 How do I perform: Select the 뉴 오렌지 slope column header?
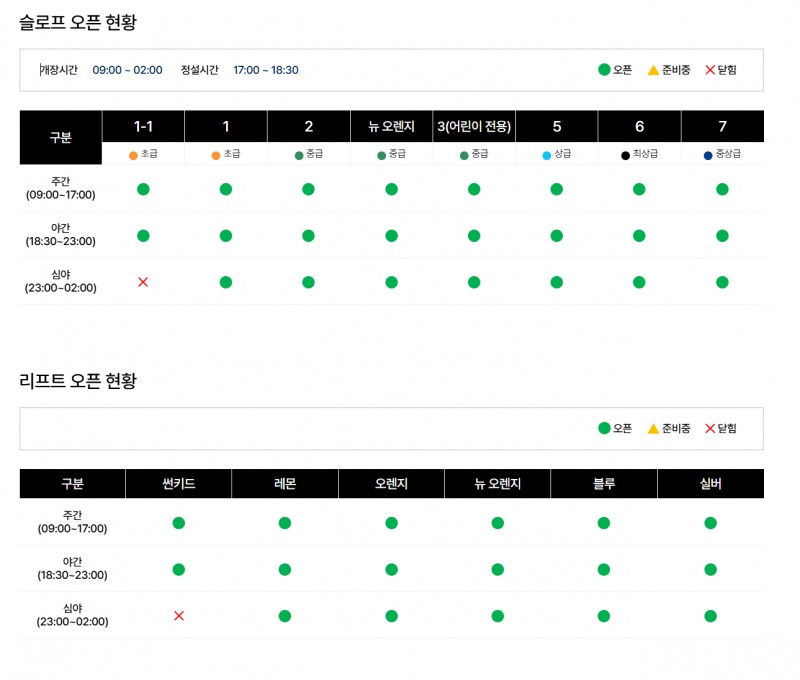tap(391, 126)
